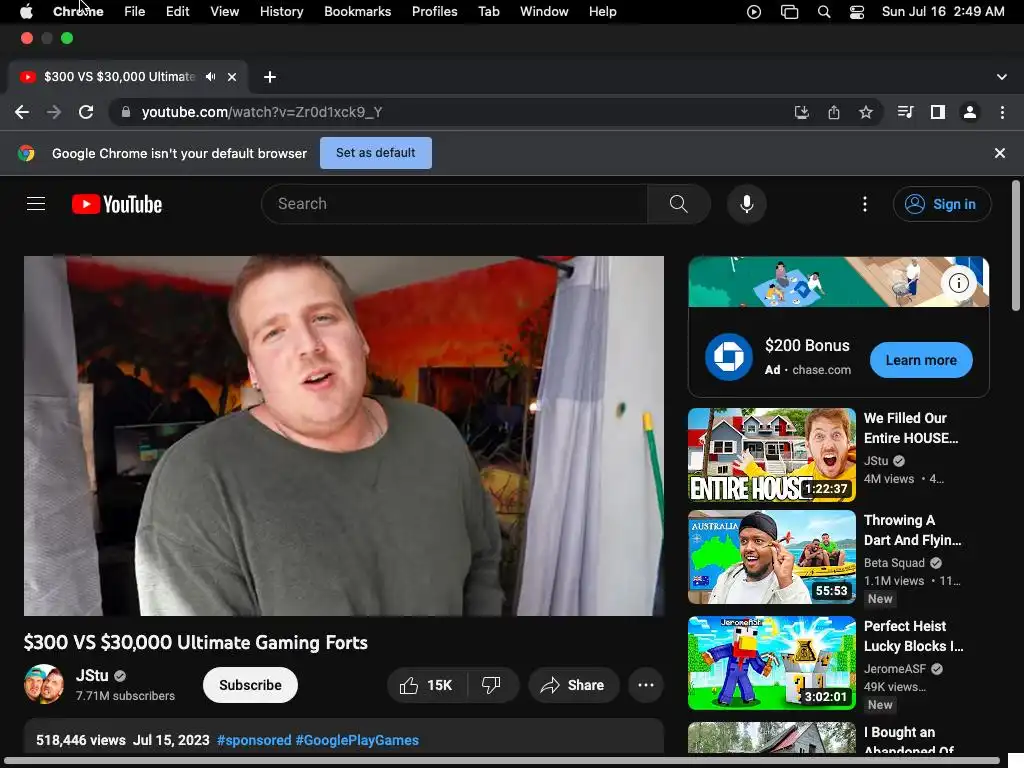Open macOS Control Center icon

857,12
